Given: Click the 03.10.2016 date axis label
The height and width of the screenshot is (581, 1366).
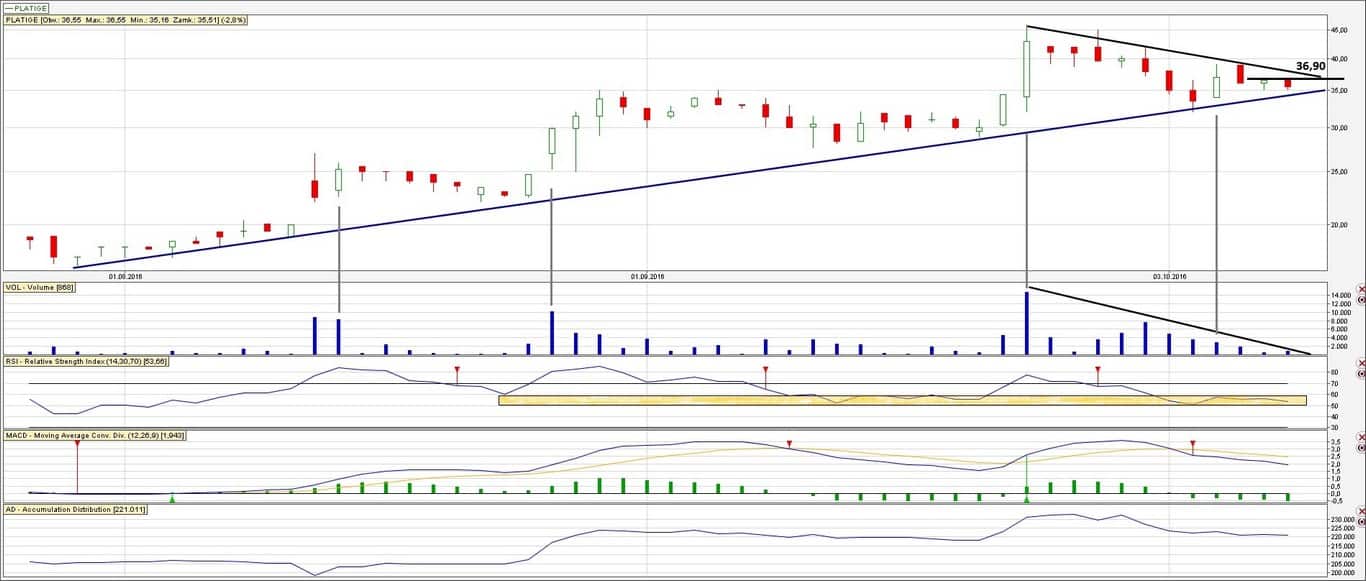Looking at the screenshot, I should (x=1169, y=276).
